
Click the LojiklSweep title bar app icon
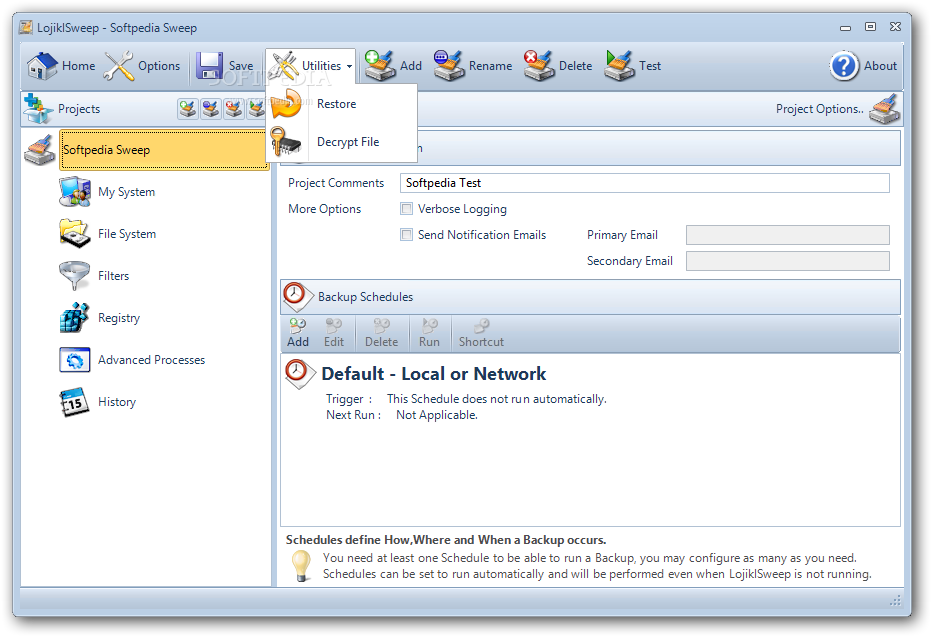(26, 27)
